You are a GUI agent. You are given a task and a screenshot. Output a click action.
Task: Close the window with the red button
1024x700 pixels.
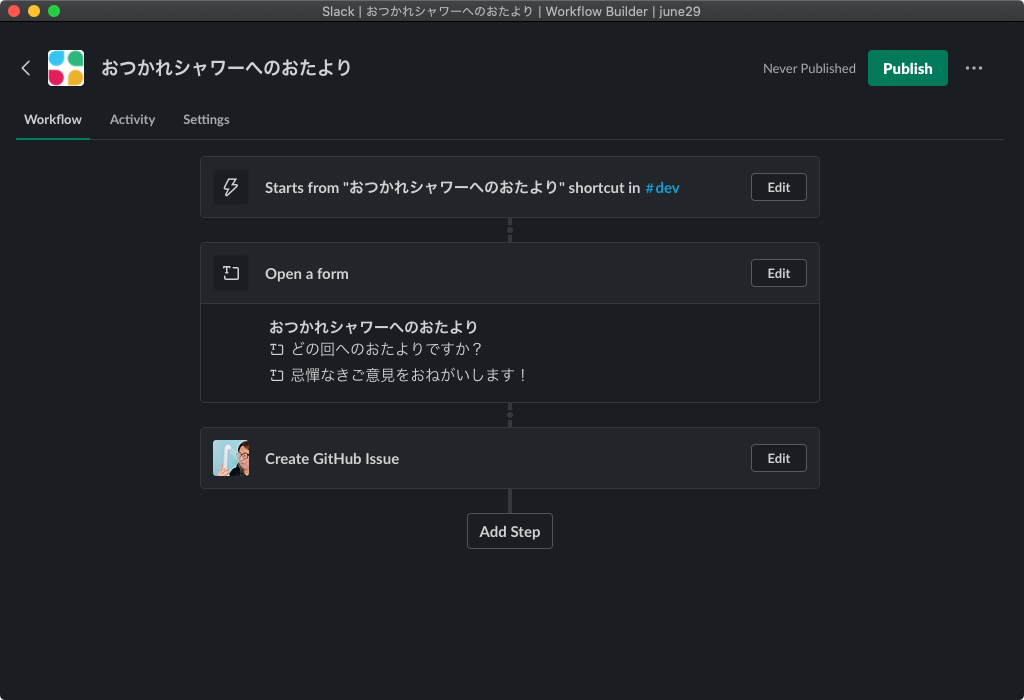(14, 11)
